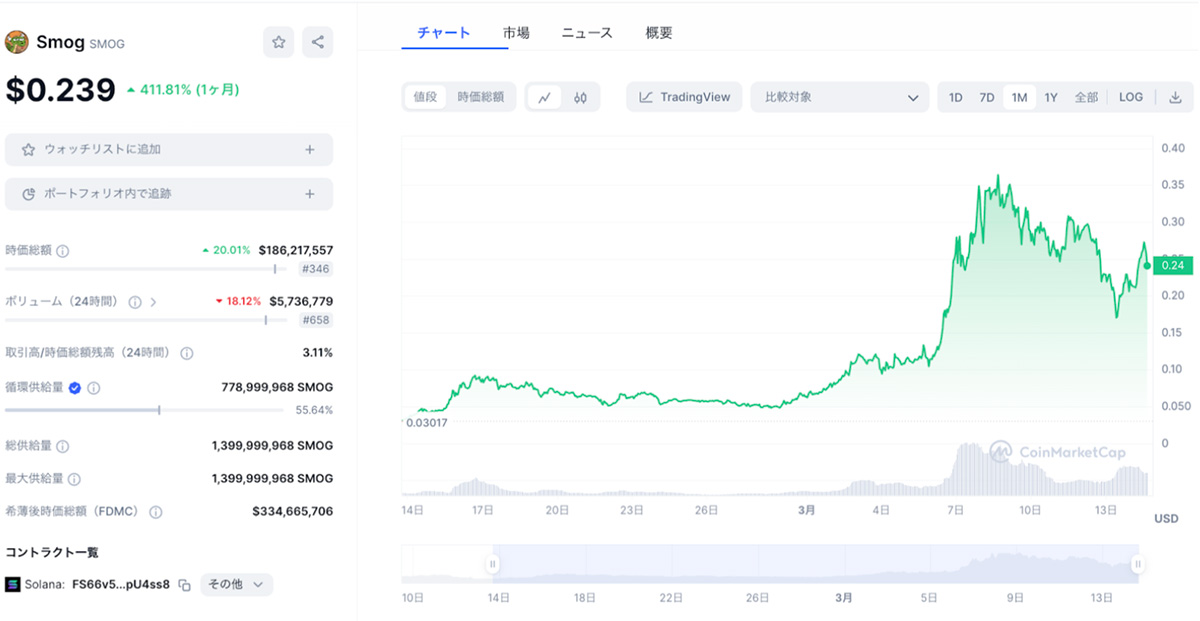Image resolution: width=1200 pixels, height=621 pixels.
Task: Click the 18.12% volume change
Action: click(245, 301)
